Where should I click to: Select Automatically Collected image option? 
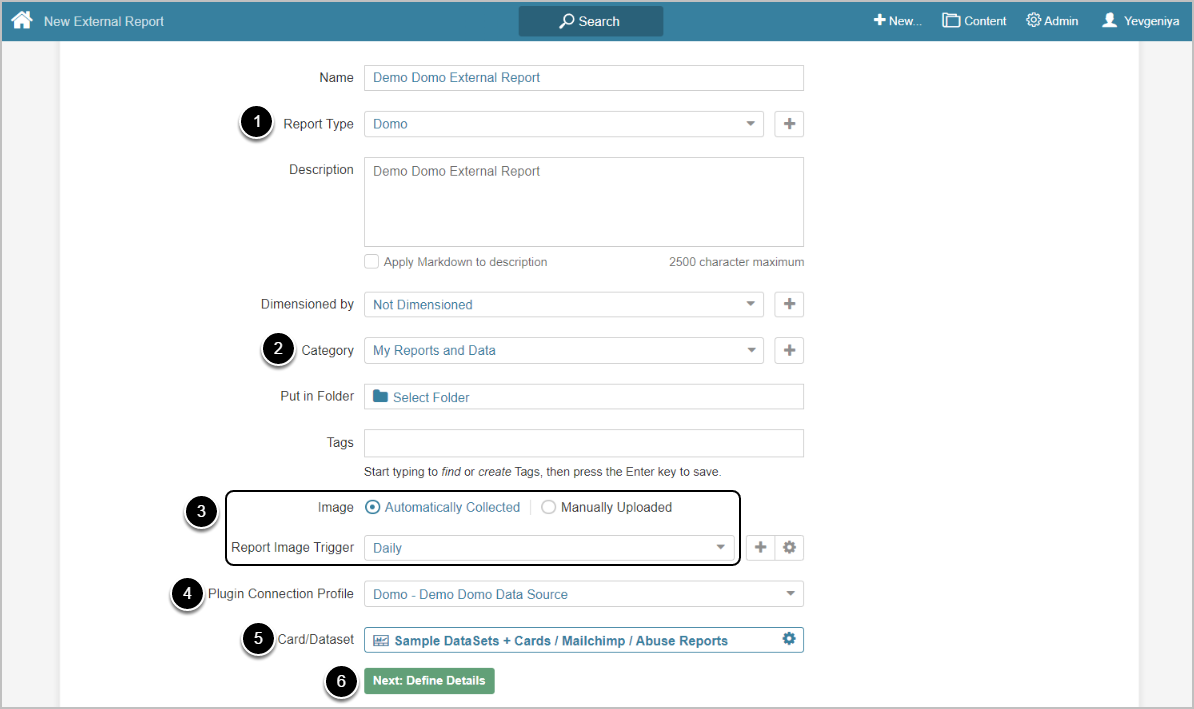(373, 508)
